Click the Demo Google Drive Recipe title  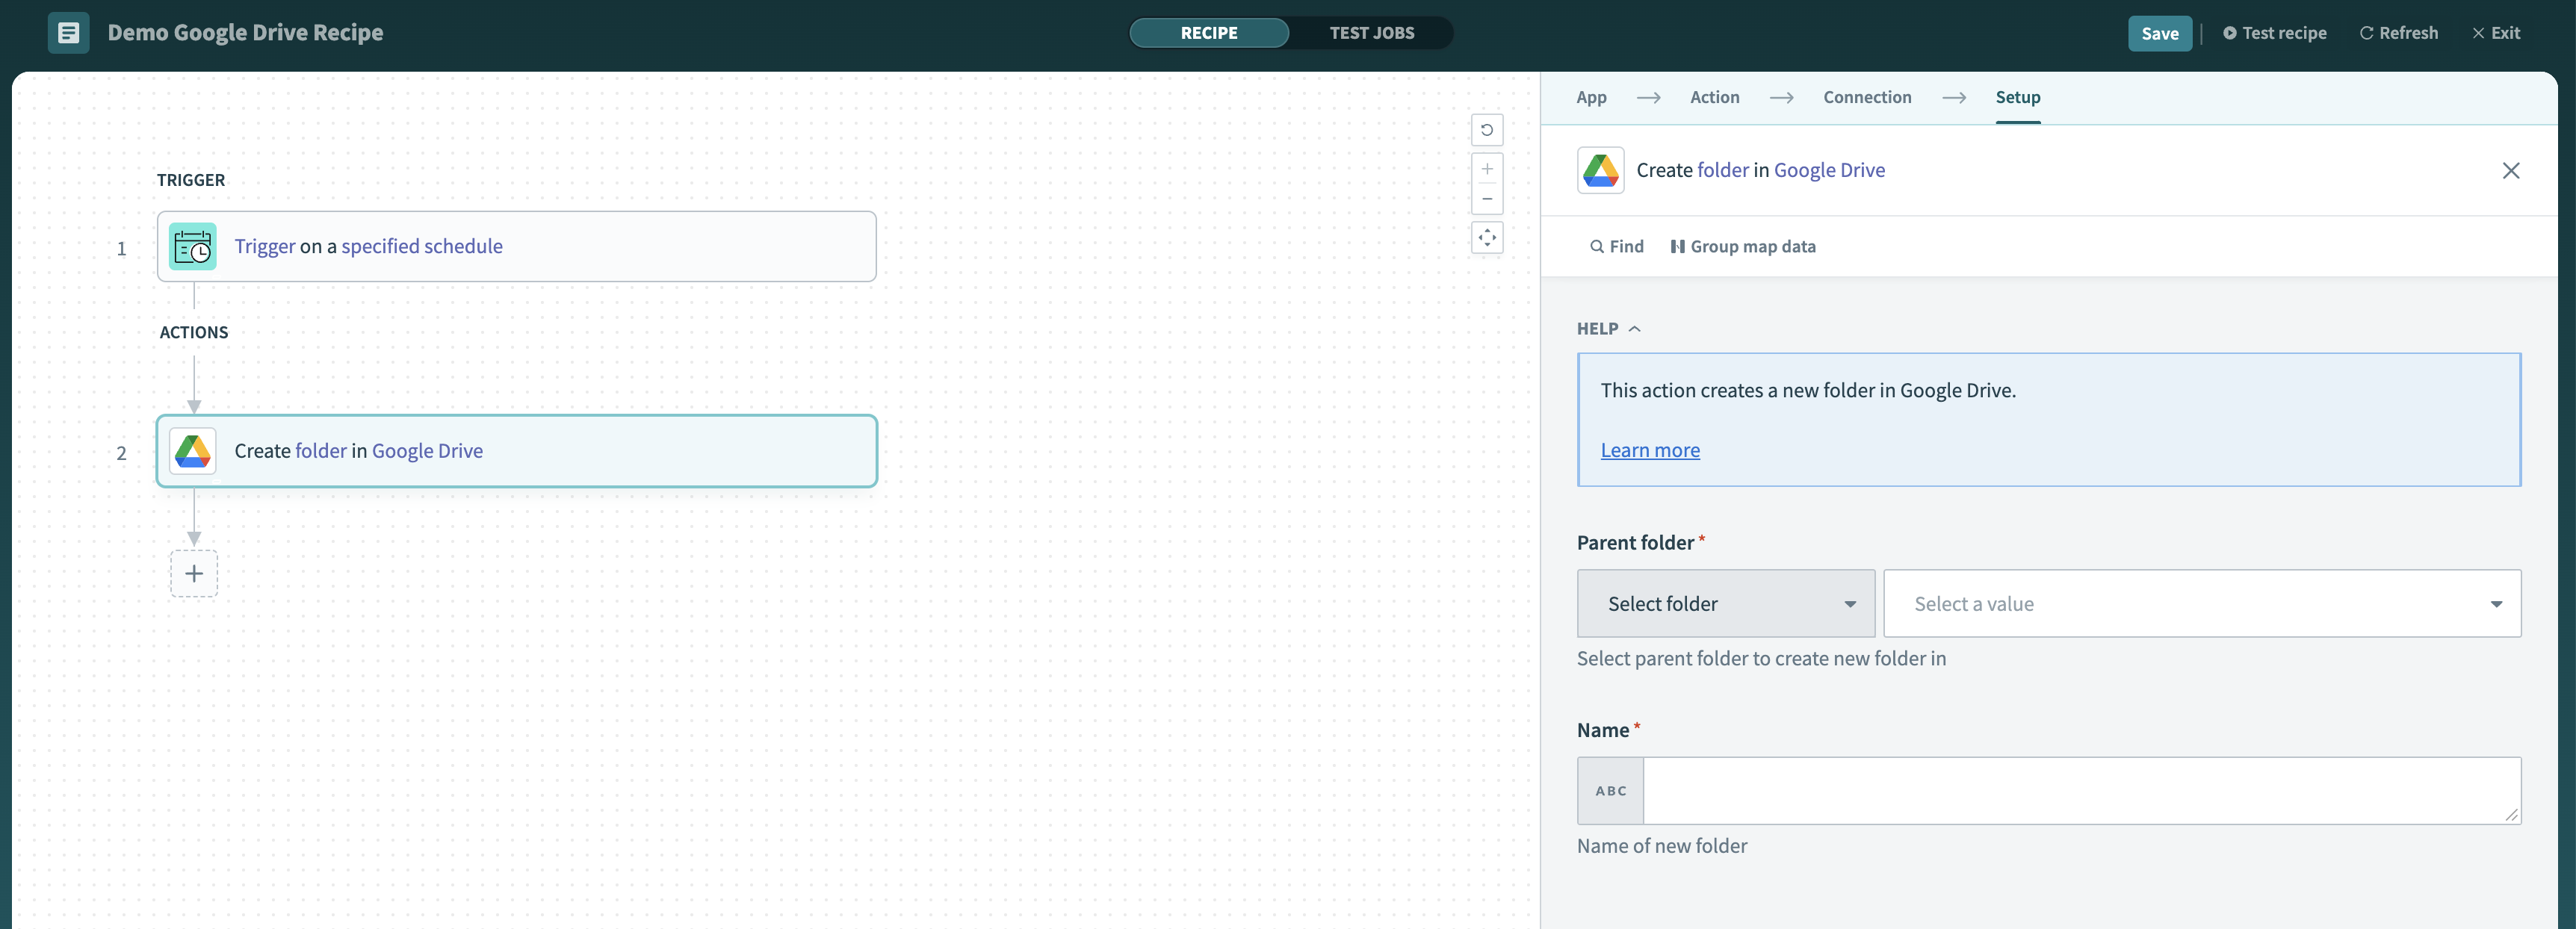[245, 33]
